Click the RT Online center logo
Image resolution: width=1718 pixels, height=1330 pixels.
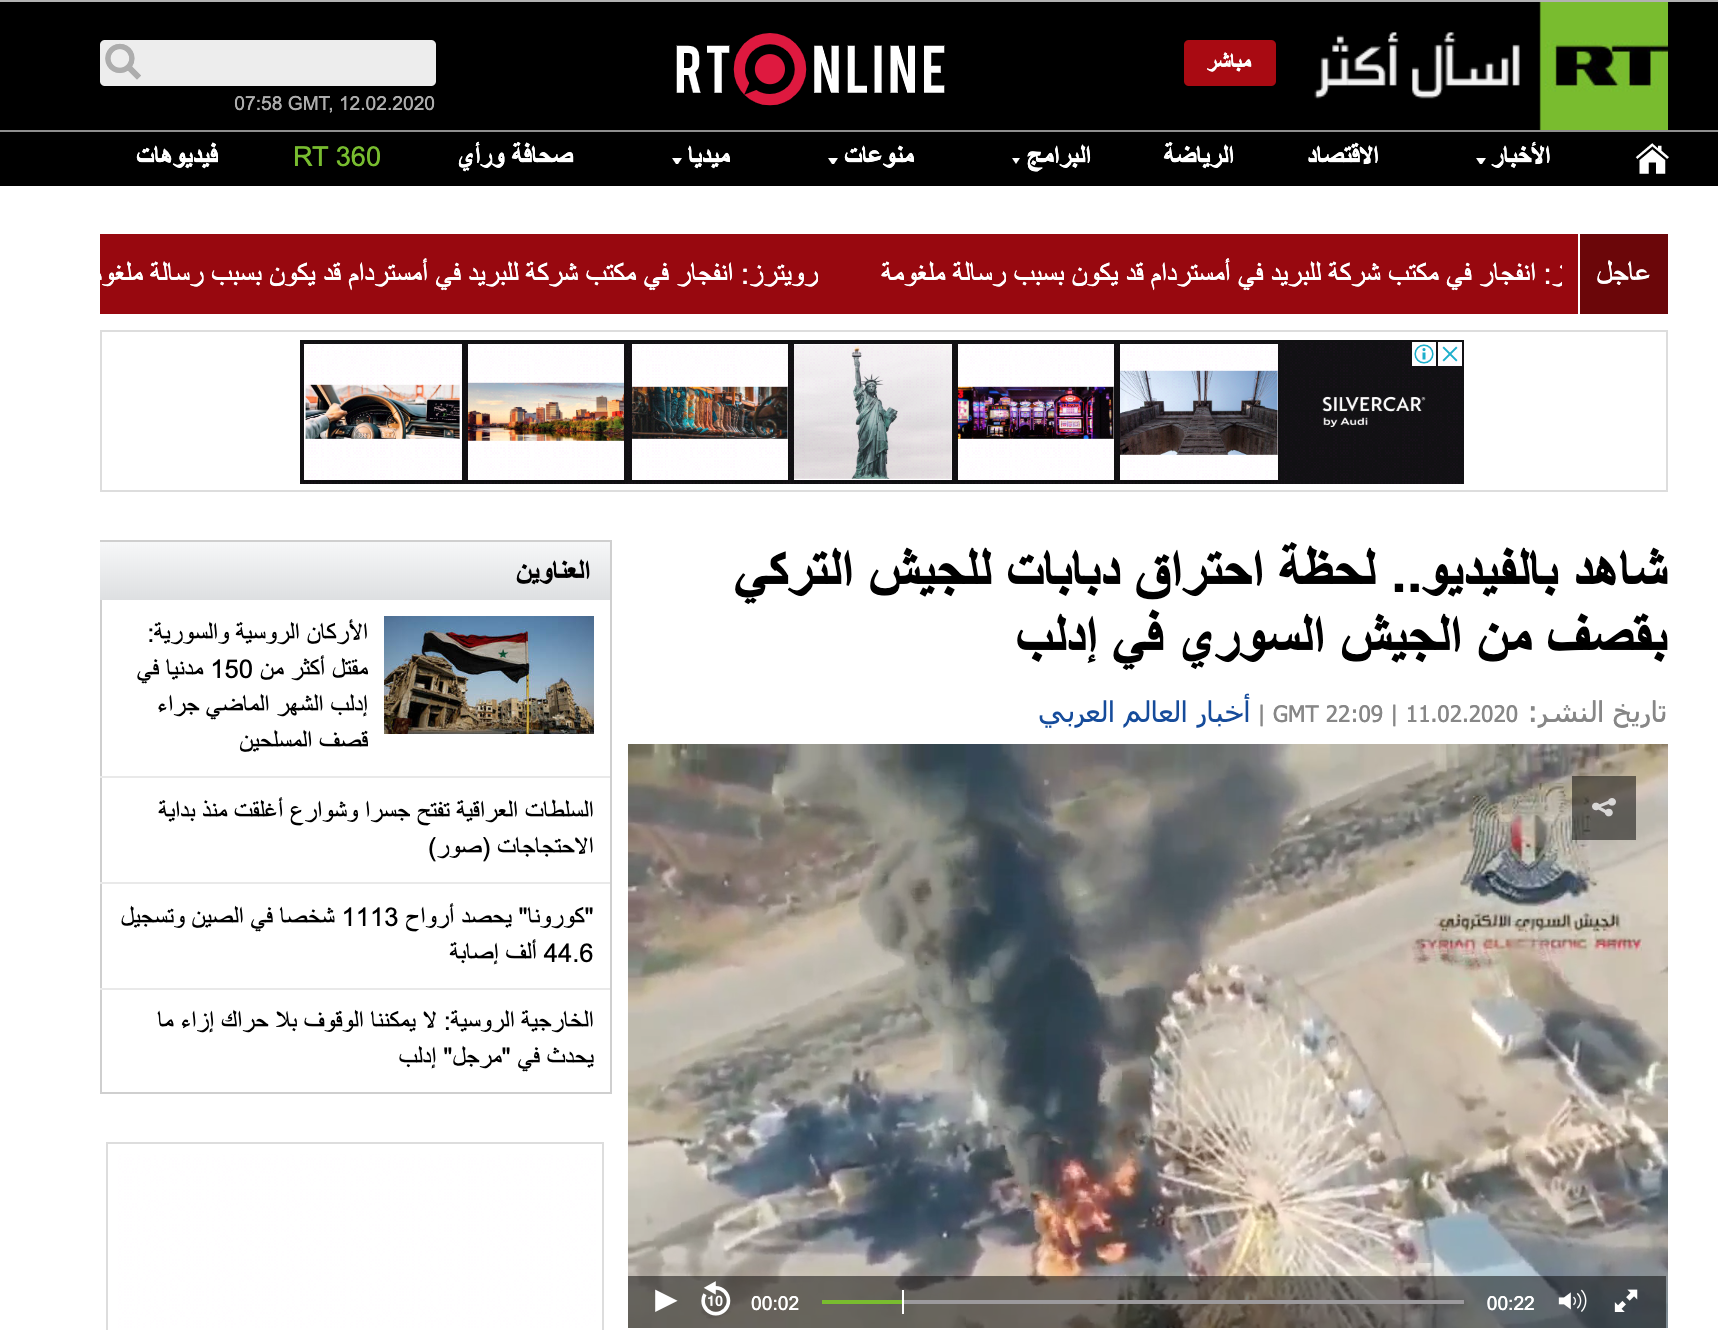809,69
